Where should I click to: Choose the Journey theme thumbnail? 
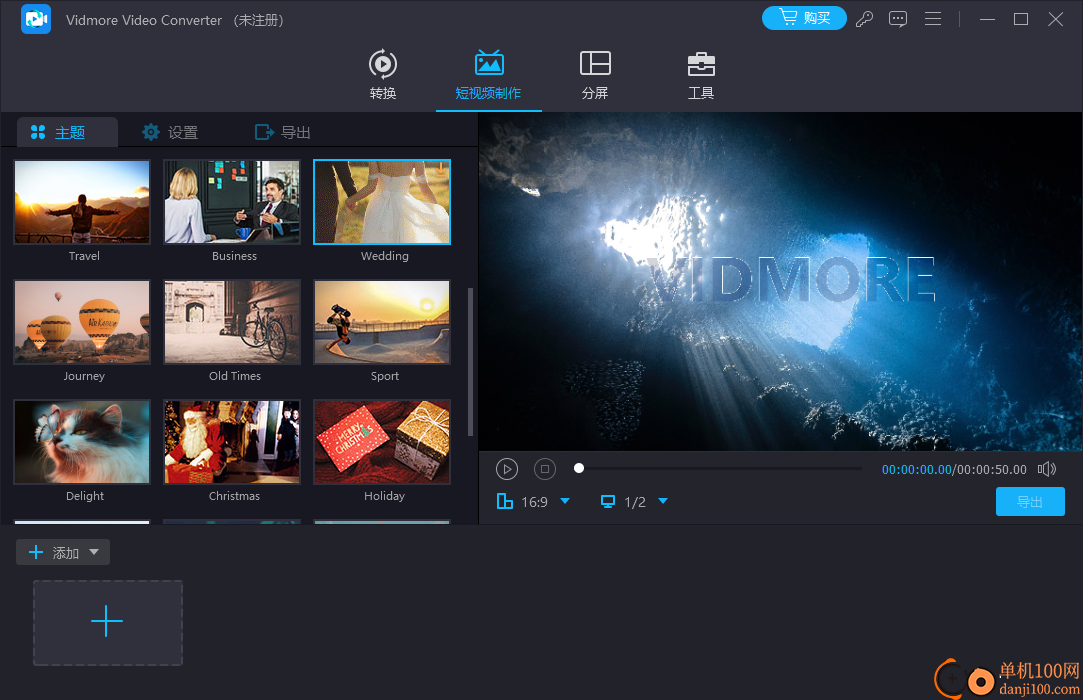[82, 322]
